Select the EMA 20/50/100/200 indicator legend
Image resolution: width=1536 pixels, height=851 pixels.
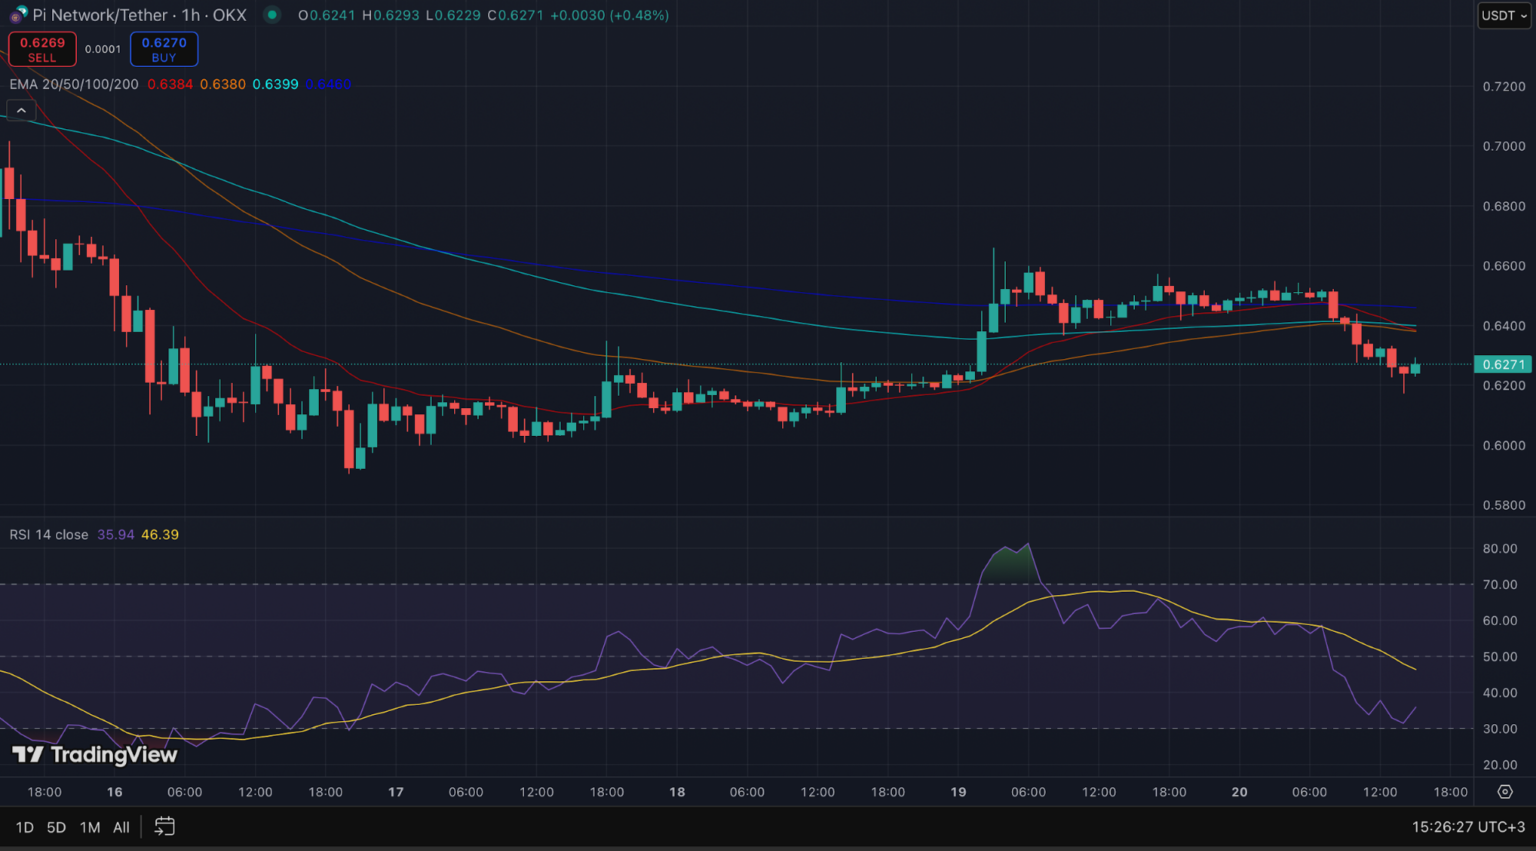74,84
